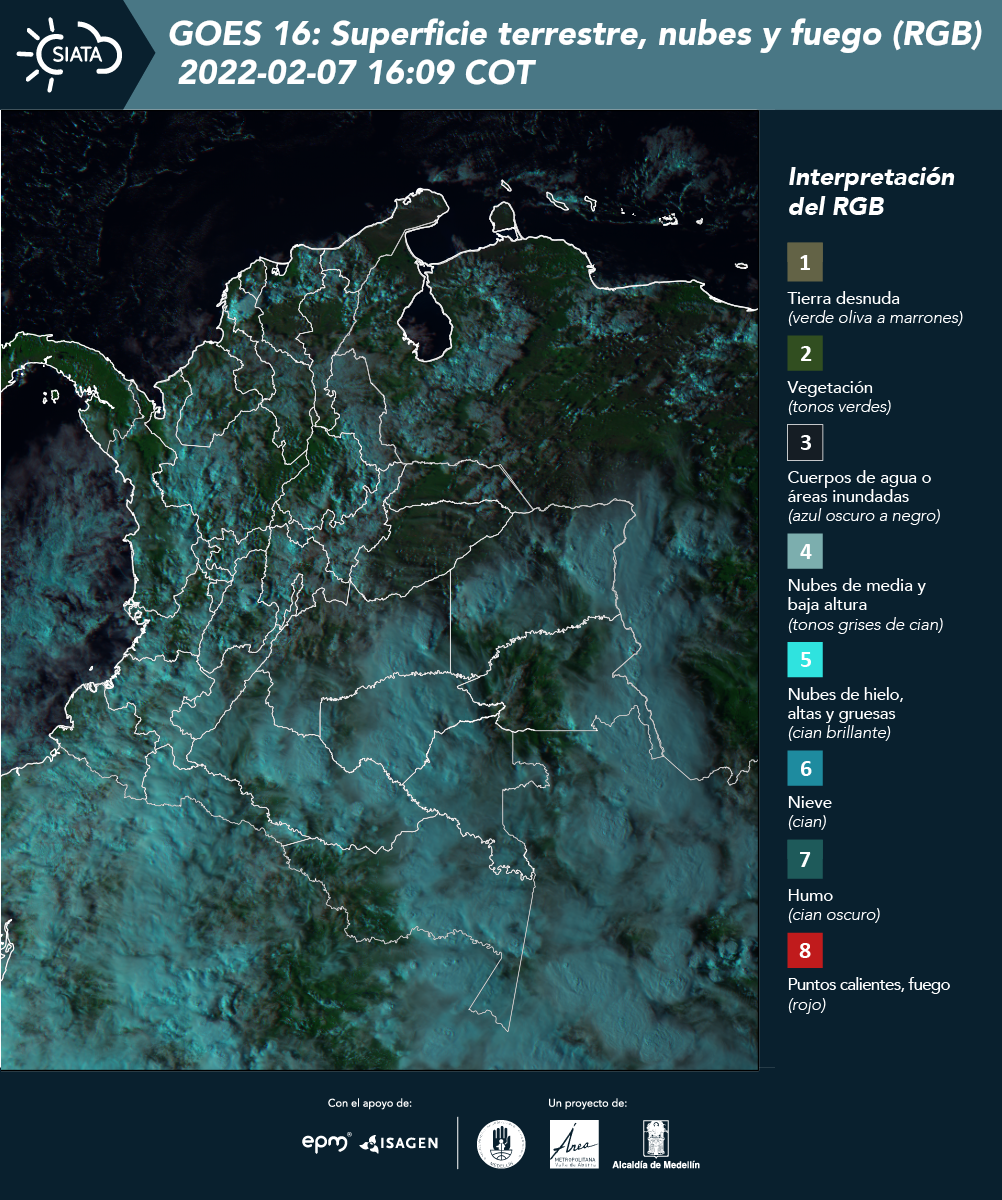Viewport: 1002px width, 1200px height.
Task: Click the "(verde oliva a marrones)" note
Action: click(x=875, y=318)
